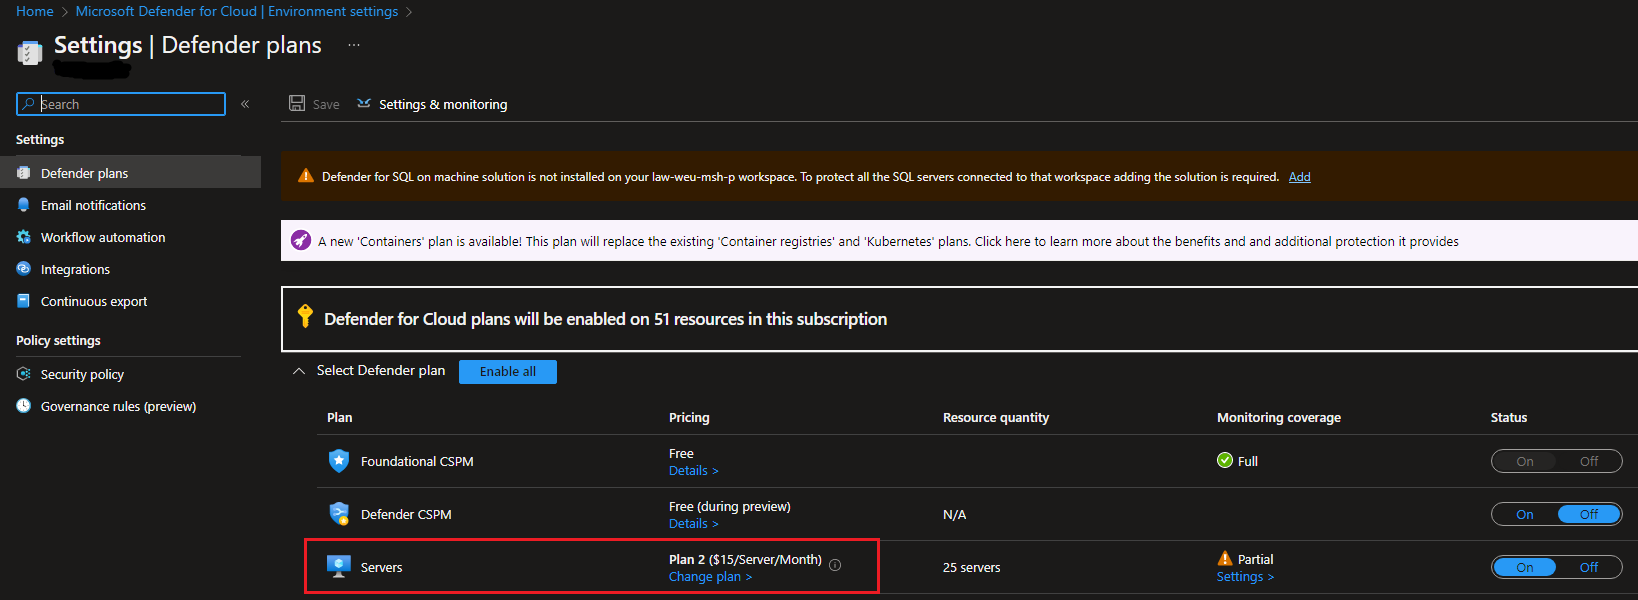Click the Monitoring coverage column header
Image resolution: width=1638 pixels, height=600 pixels.
pos(1279,418)
